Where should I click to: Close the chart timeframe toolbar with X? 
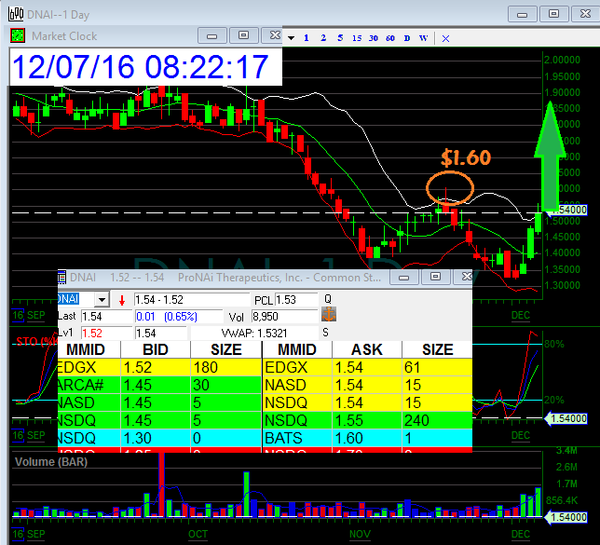(x=446, y=37)
